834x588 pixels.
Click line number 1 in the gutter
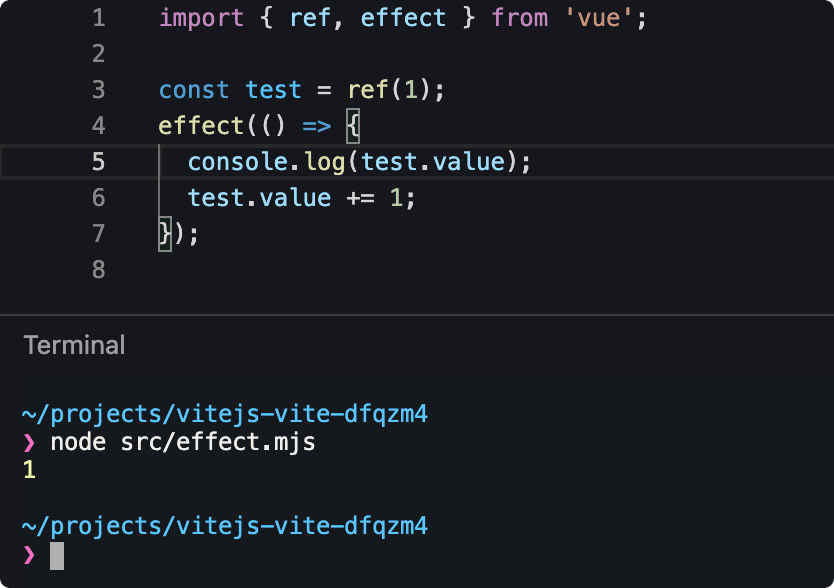[97, 19]
